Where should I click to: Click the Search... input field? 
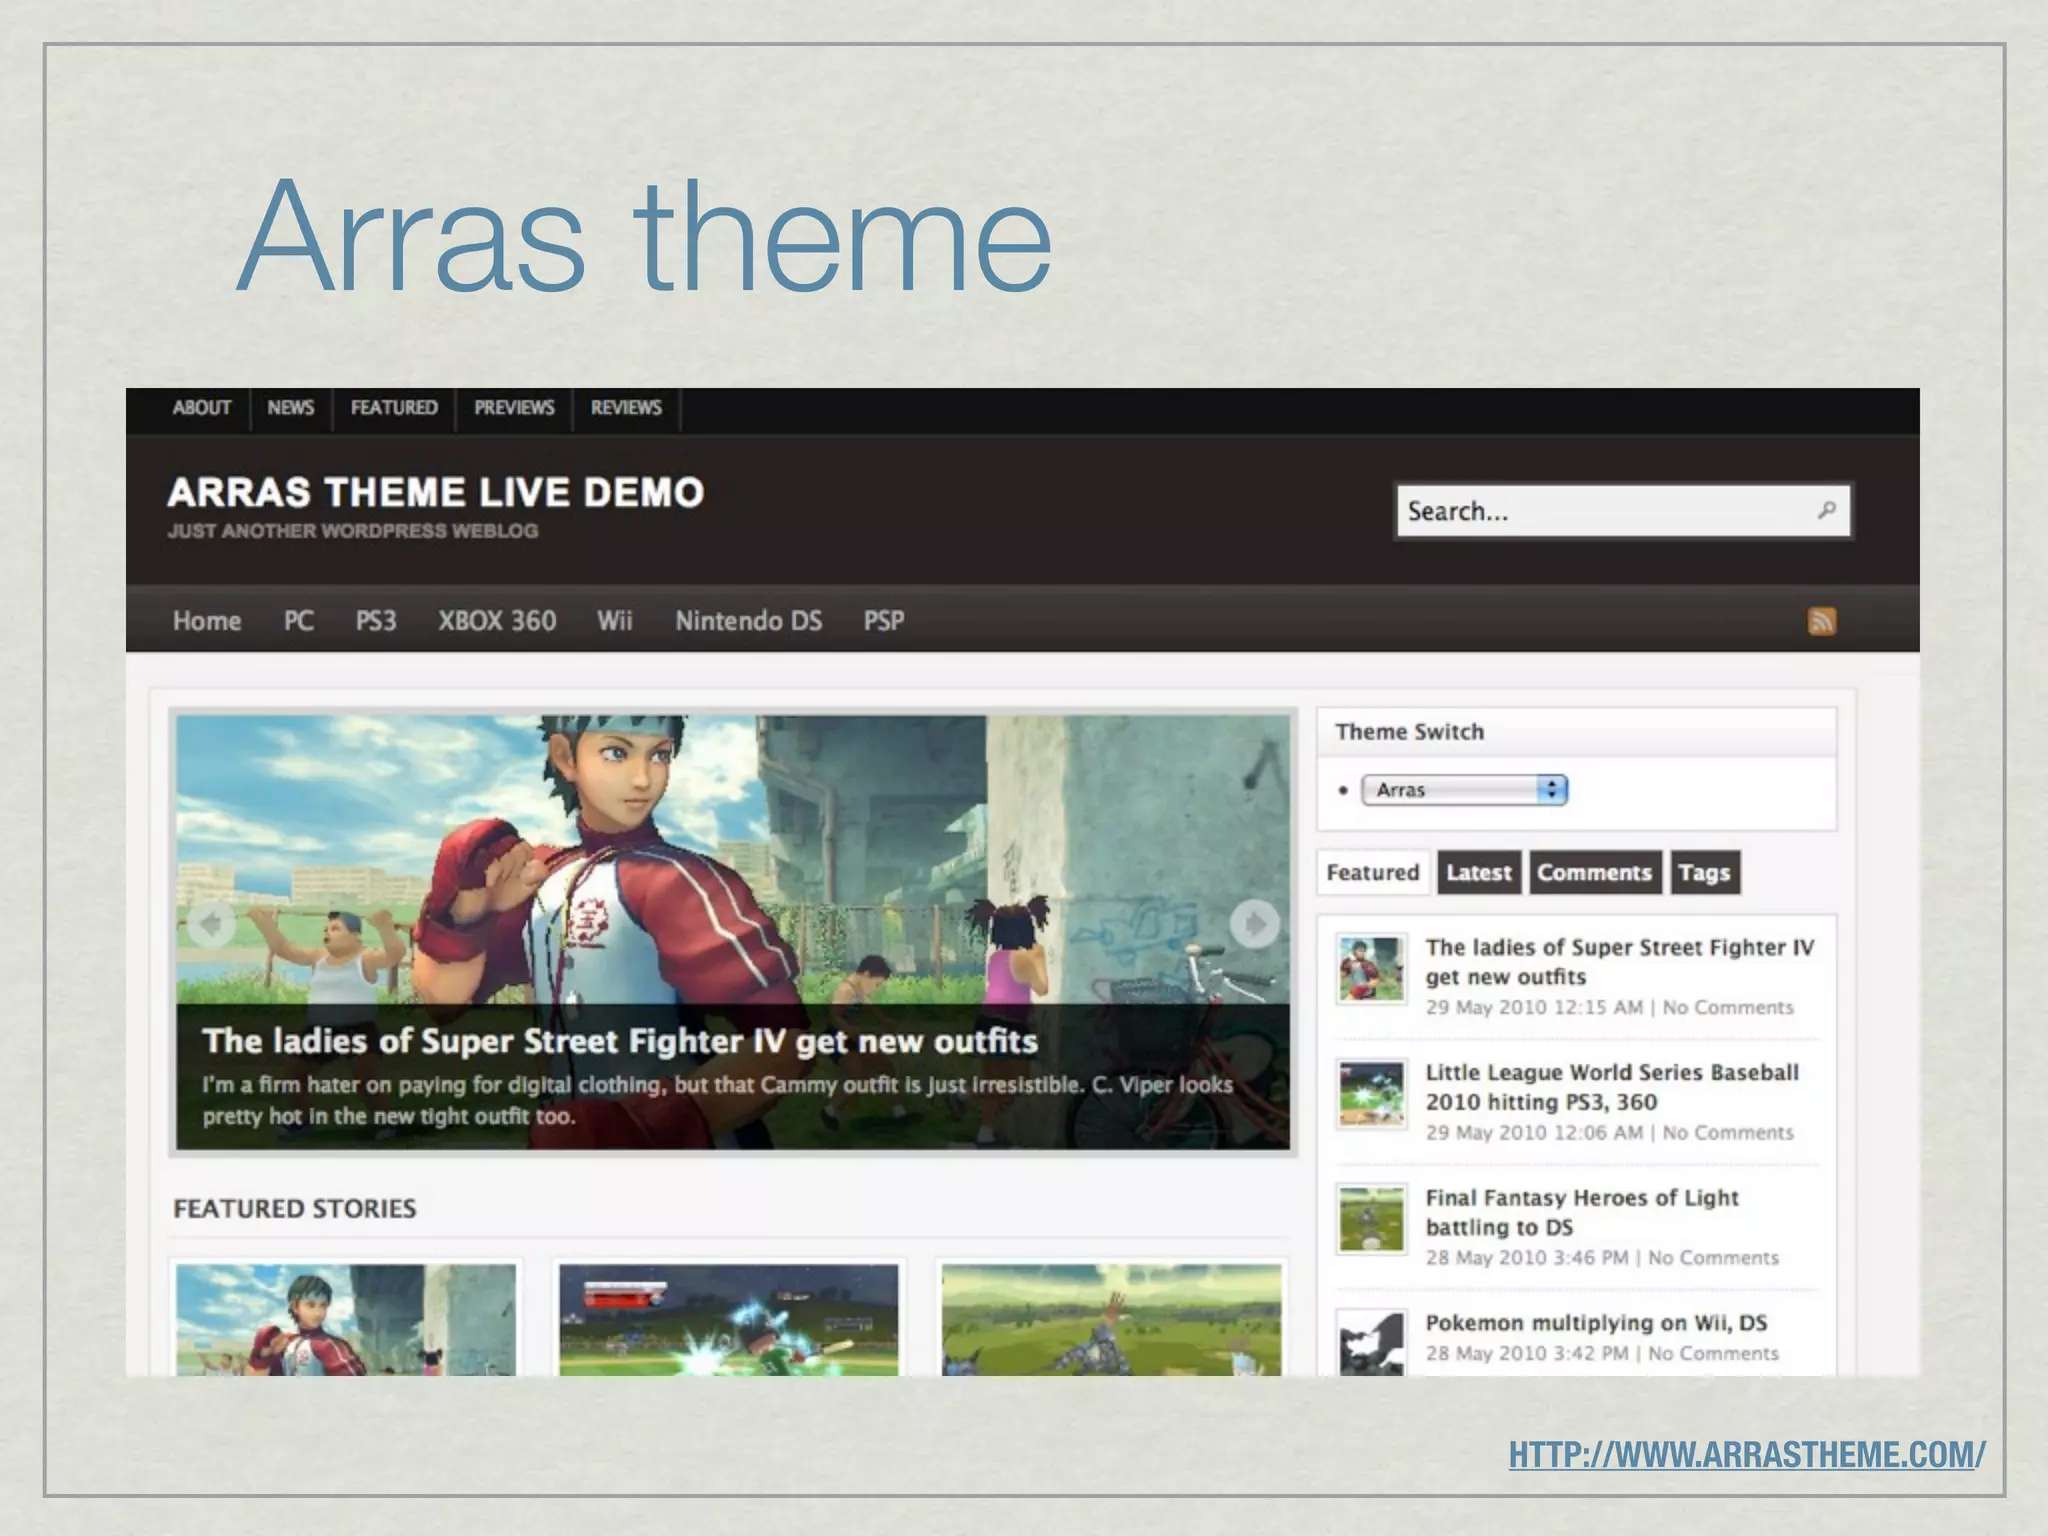pos(1622,511)
